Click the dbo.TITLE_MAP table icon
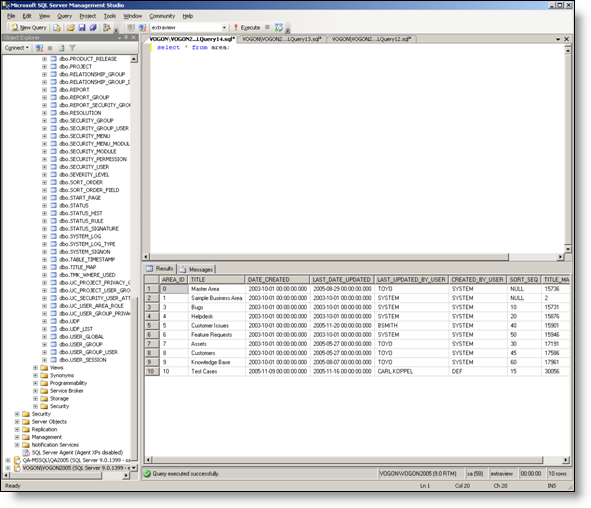The width and height of the screenshot is (591, 508). 53,267
